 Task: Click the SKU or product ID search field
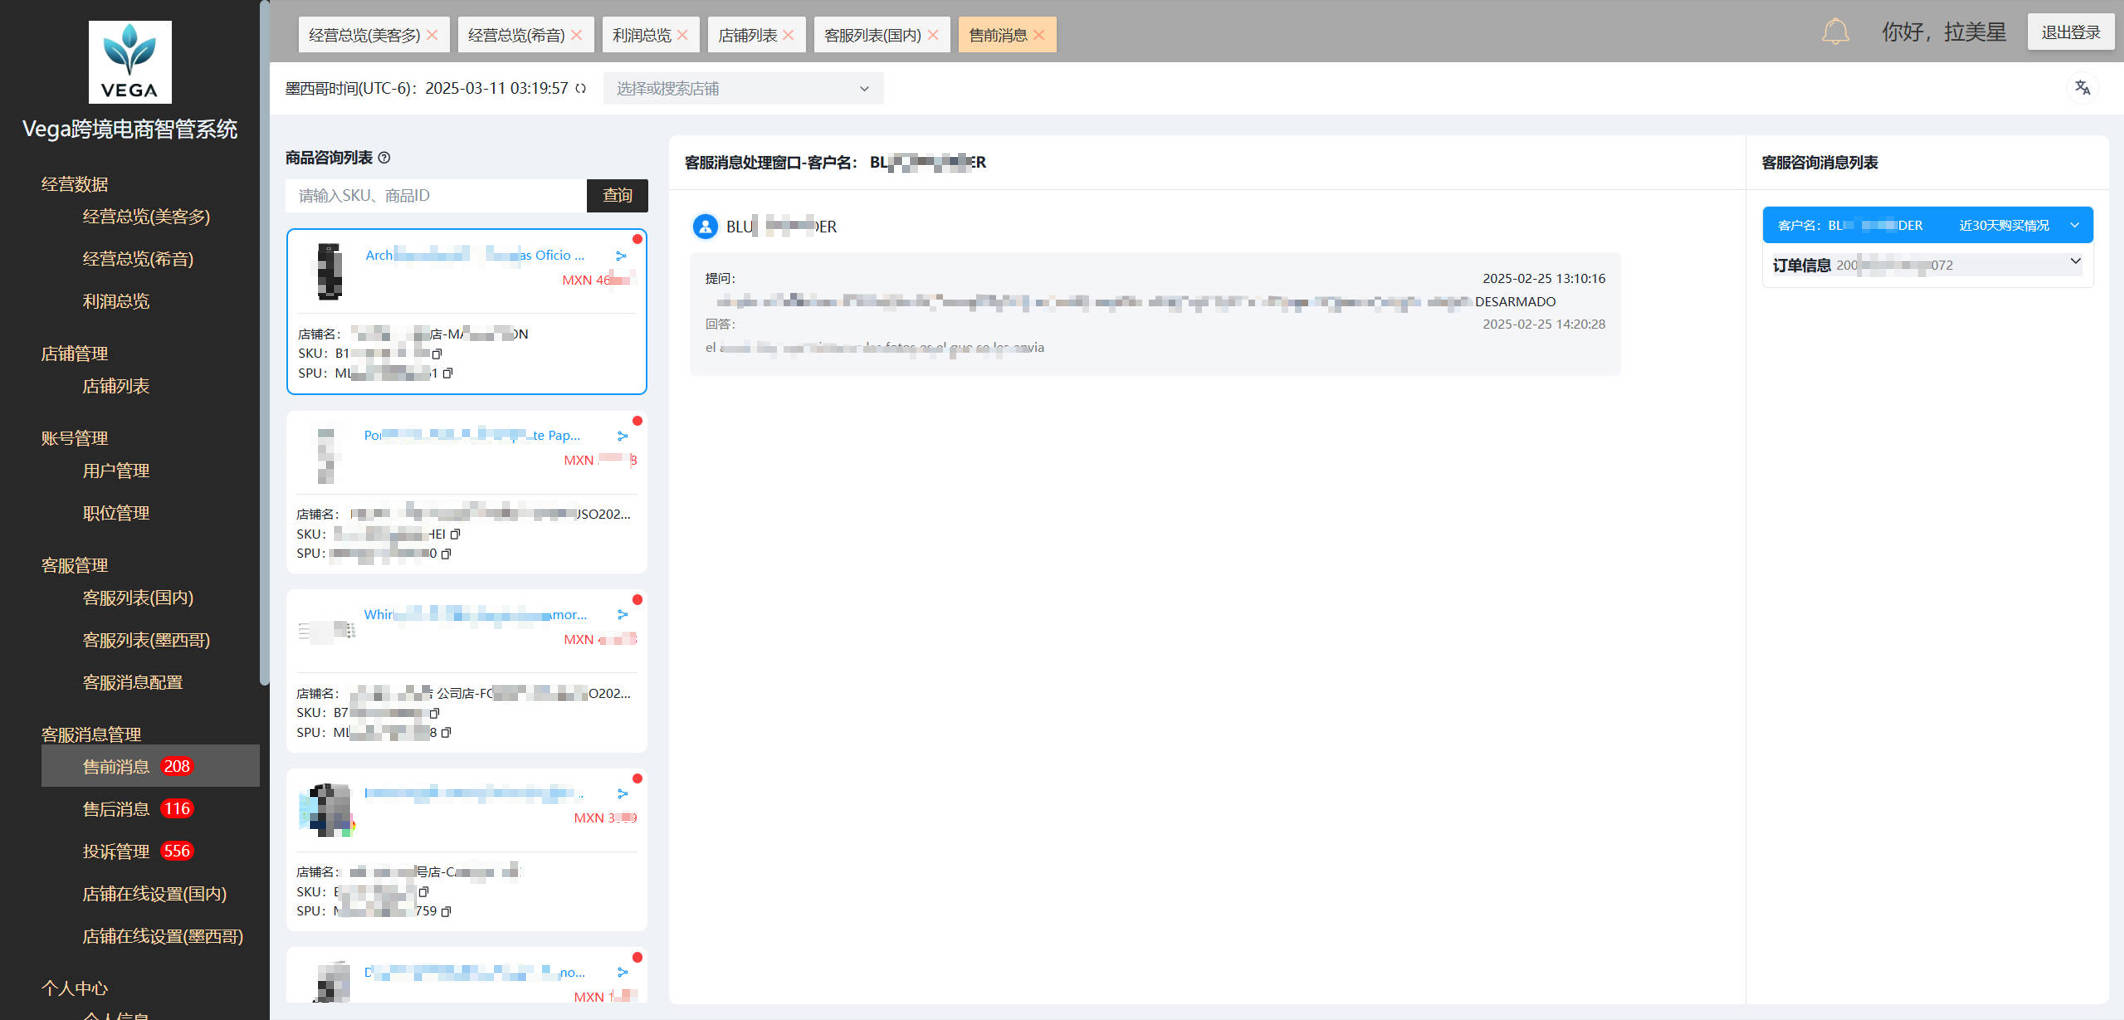[436, 196]
